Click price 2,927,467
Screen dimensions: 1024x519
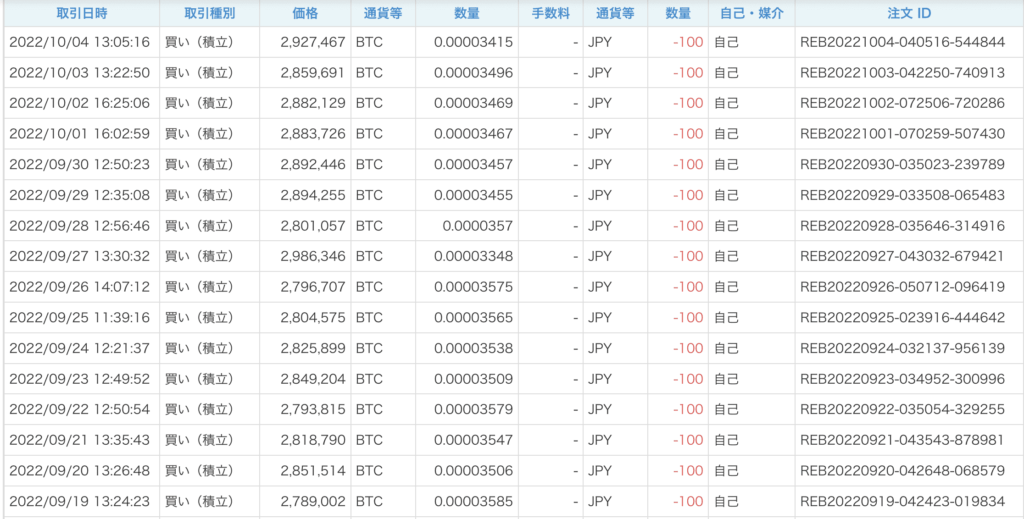(313, 42)
